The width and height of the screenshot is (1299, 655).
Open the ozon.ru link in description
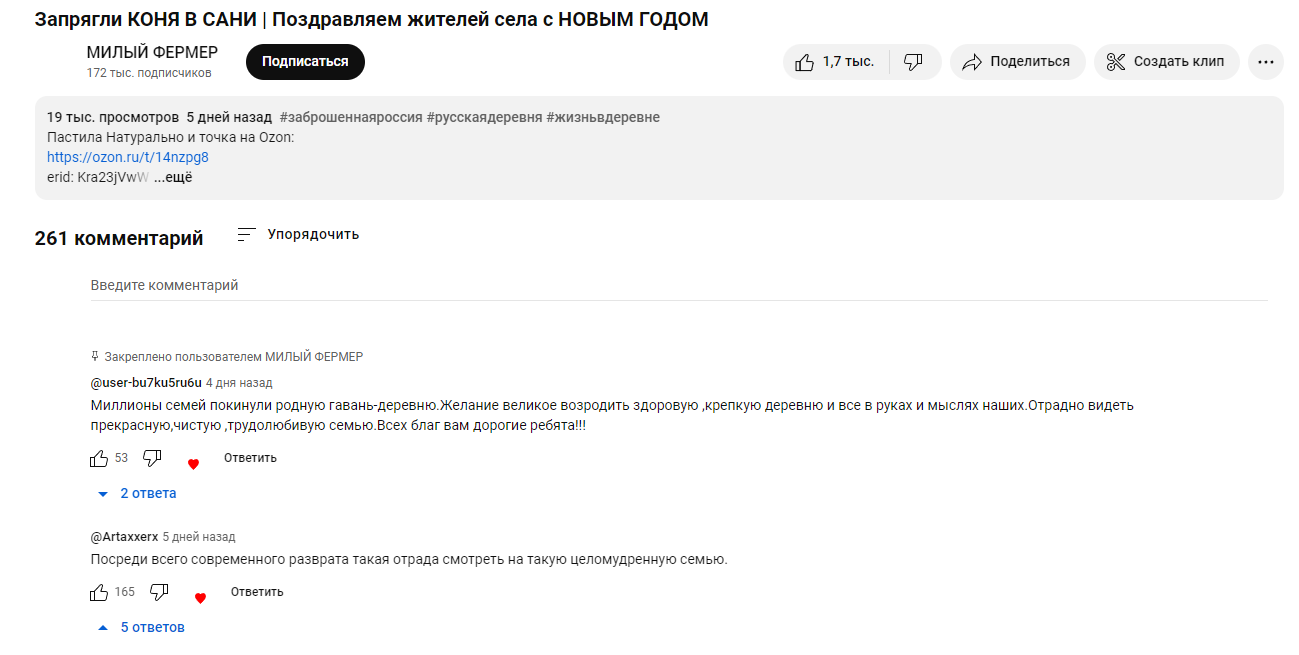point(128,157)
